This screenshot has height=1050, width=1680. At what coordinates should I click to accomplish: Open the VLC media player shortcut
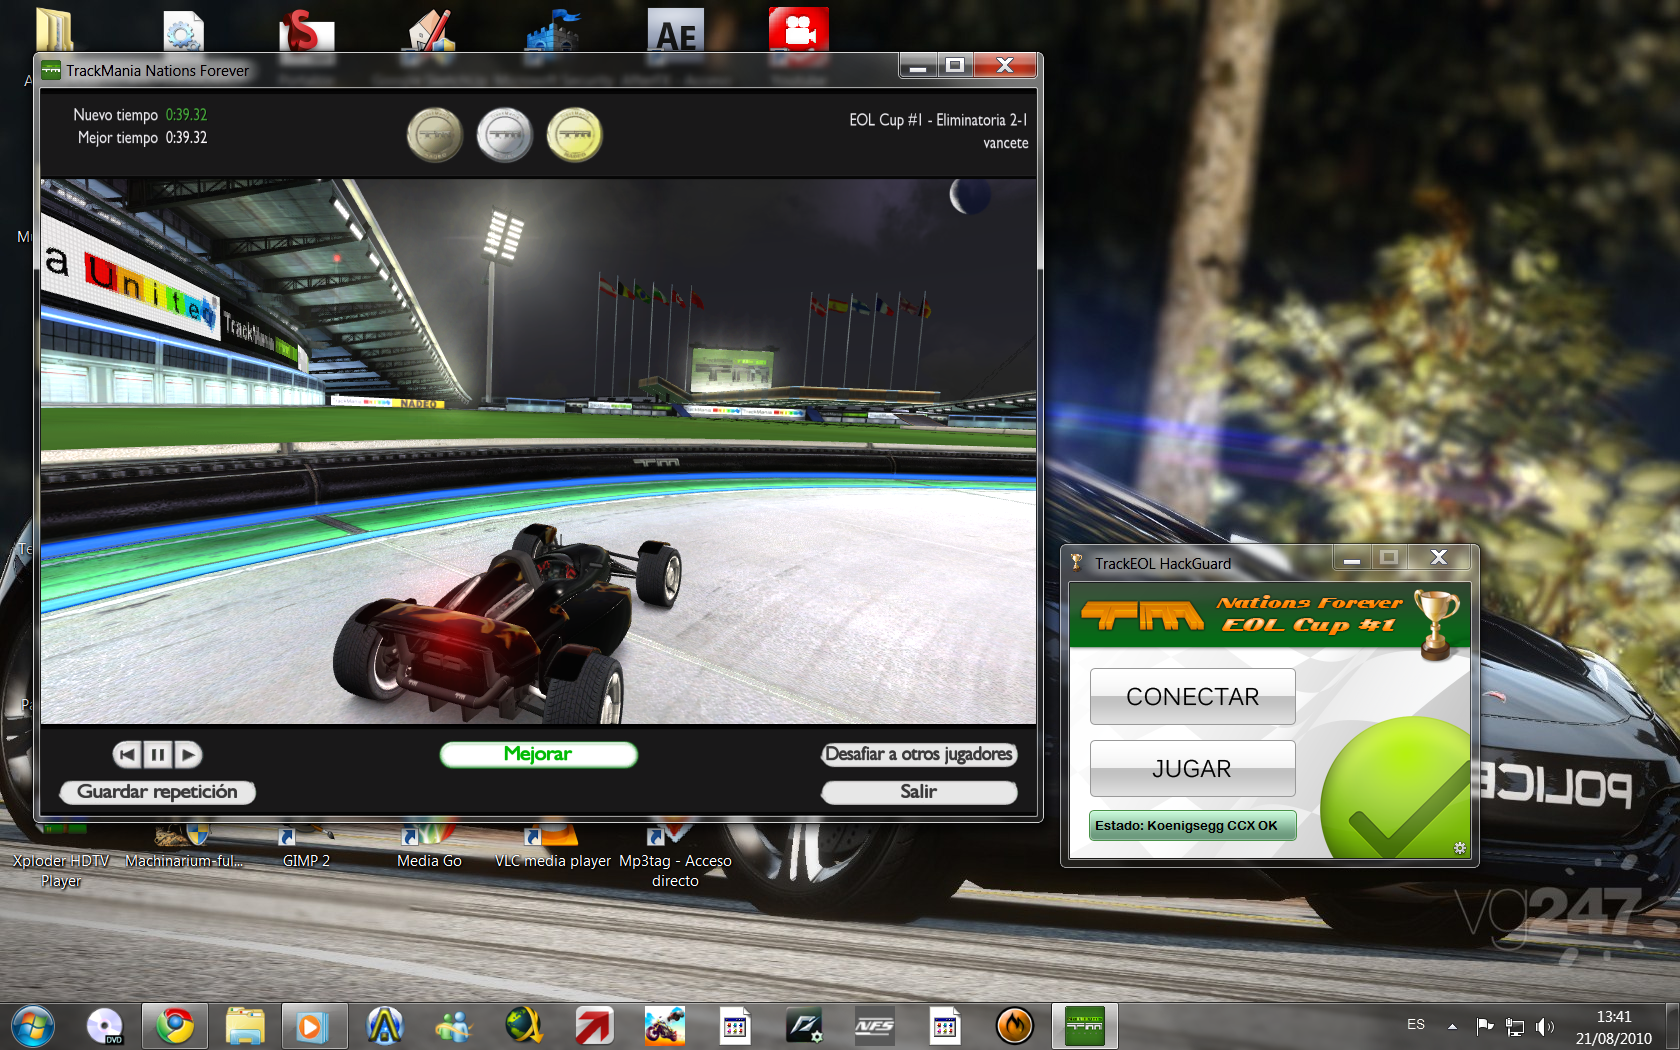(552, 845)
